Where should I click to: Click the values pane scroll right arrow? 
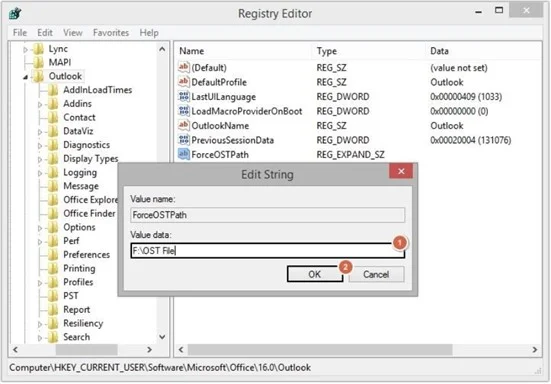click(x=534, y=350)
